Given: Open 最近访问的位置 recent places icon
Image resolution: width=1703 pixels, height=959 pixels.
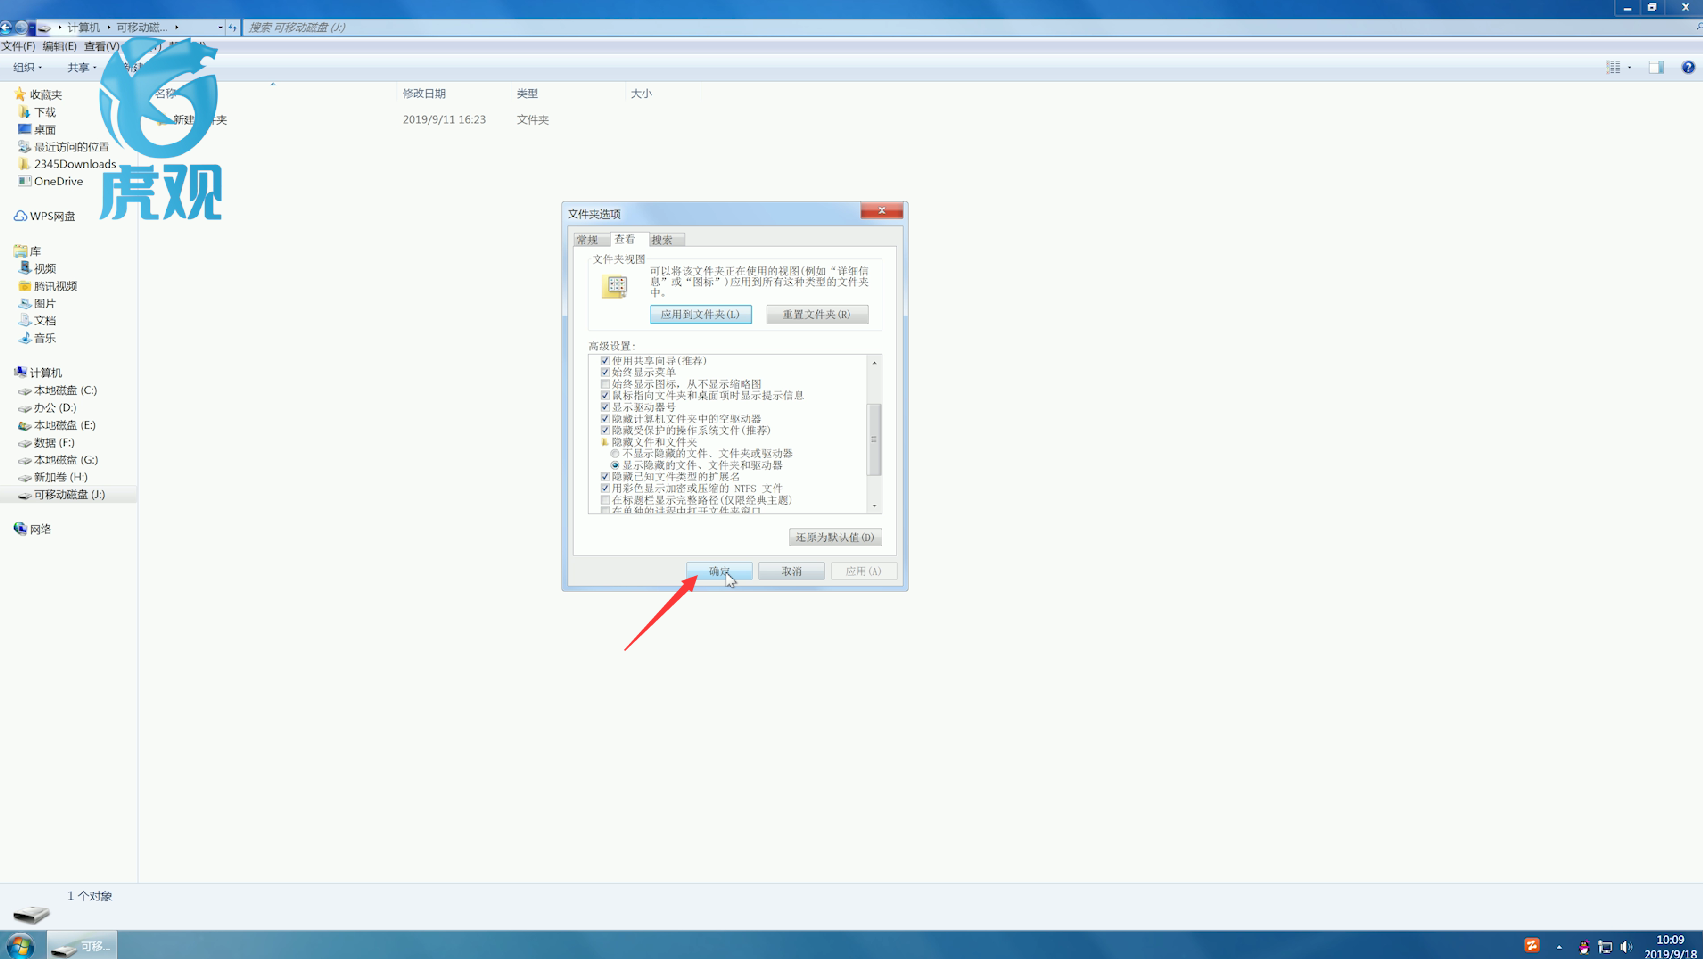Looking at the screenshot, I should coord(24,146).
